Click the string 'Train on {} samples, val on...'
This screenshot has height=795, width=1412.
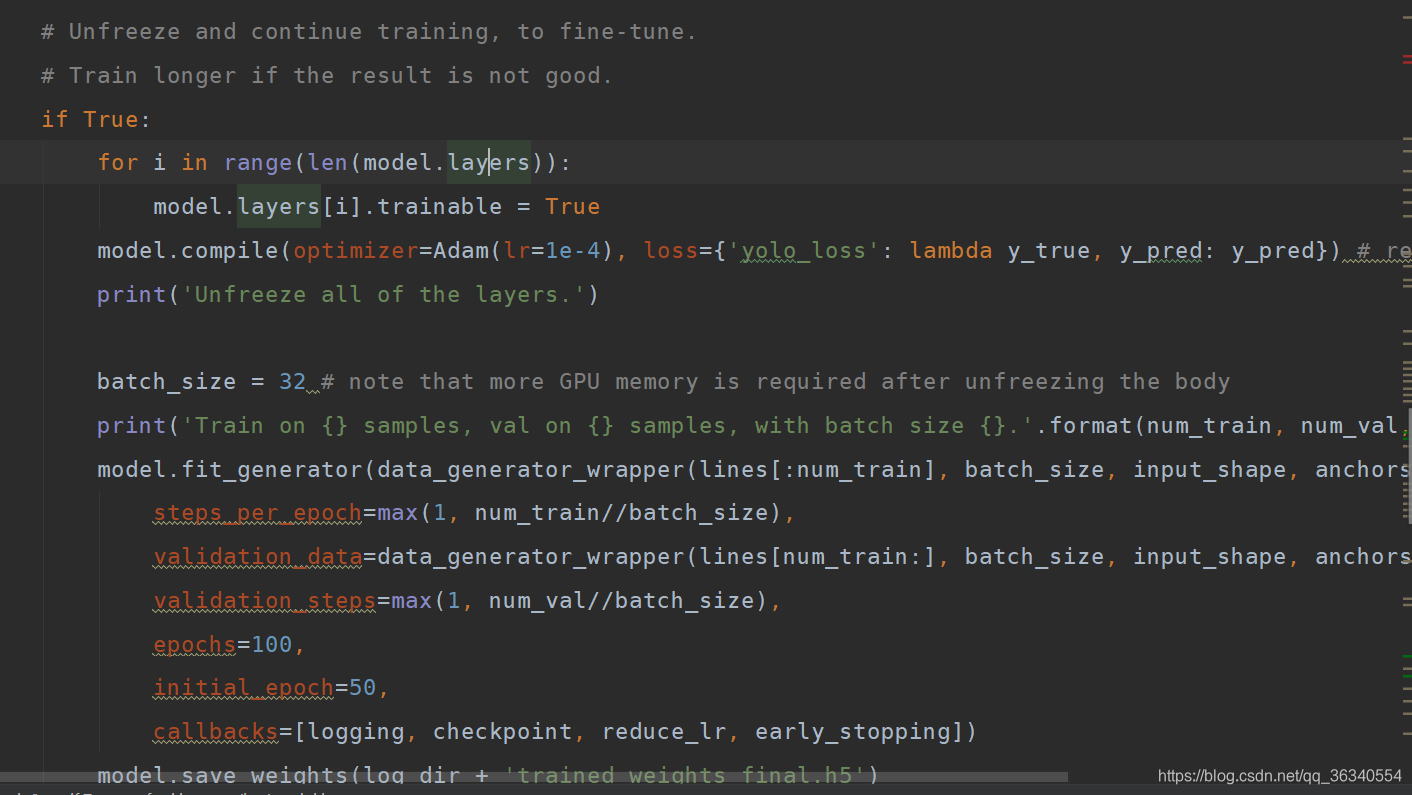tap(608, 425)
